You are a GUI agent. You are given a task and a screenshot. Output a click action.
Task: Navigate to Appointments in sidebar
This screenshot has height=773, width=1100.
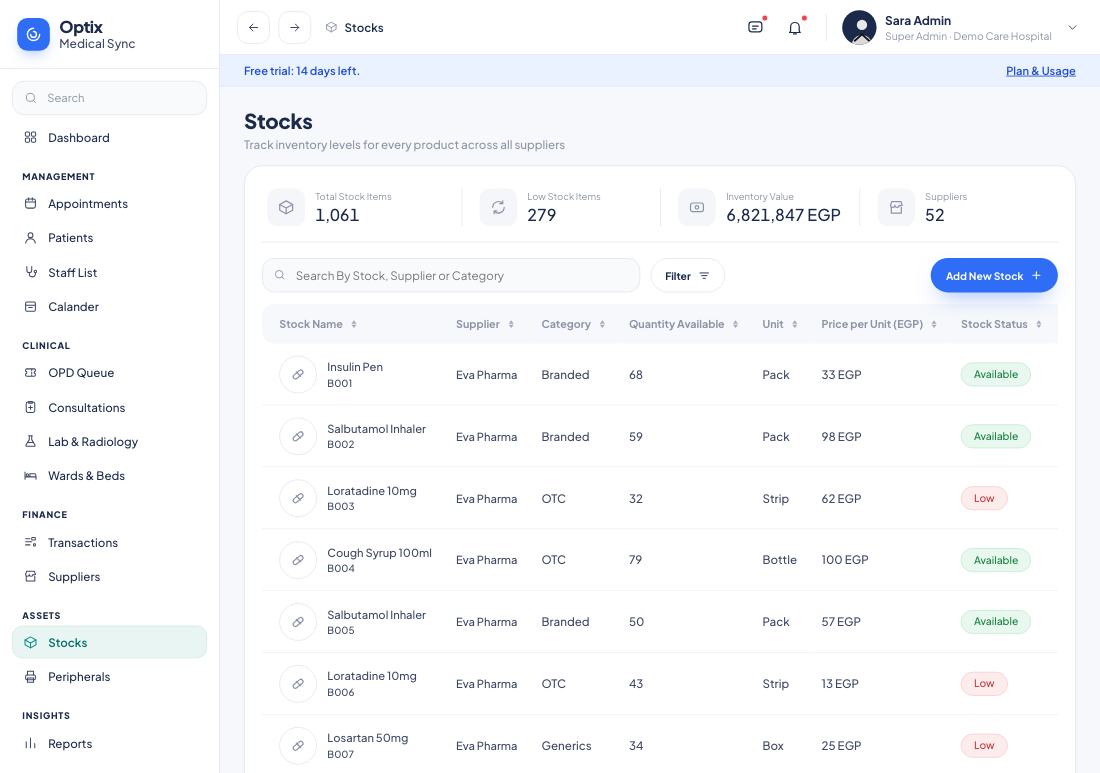tap(109, 203)
